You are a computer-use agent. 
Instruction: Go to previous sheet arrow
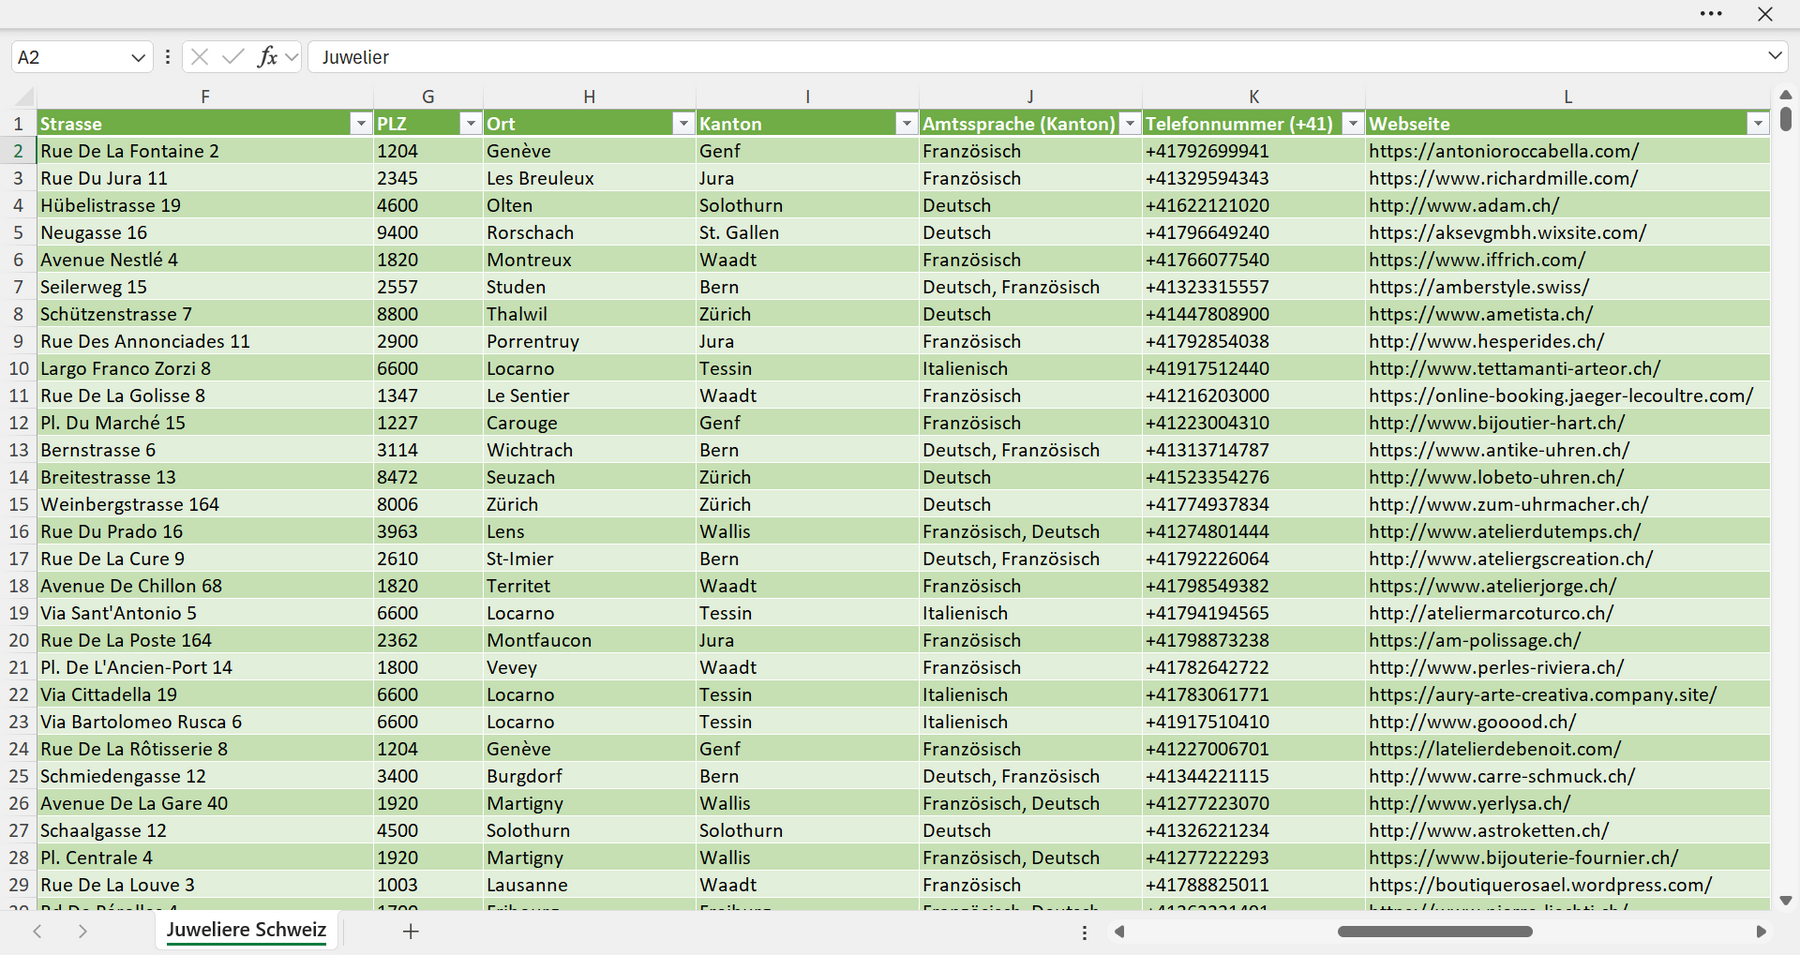tap(37, 931)
